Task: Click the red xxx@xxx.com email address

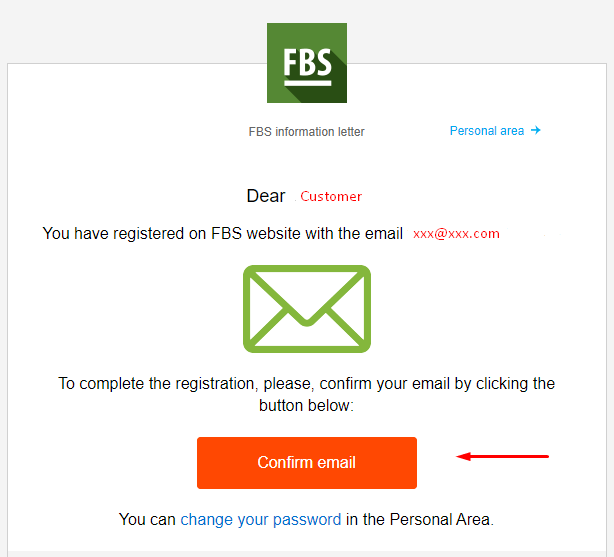Action: pyautogui.click(x=456, y=234)
